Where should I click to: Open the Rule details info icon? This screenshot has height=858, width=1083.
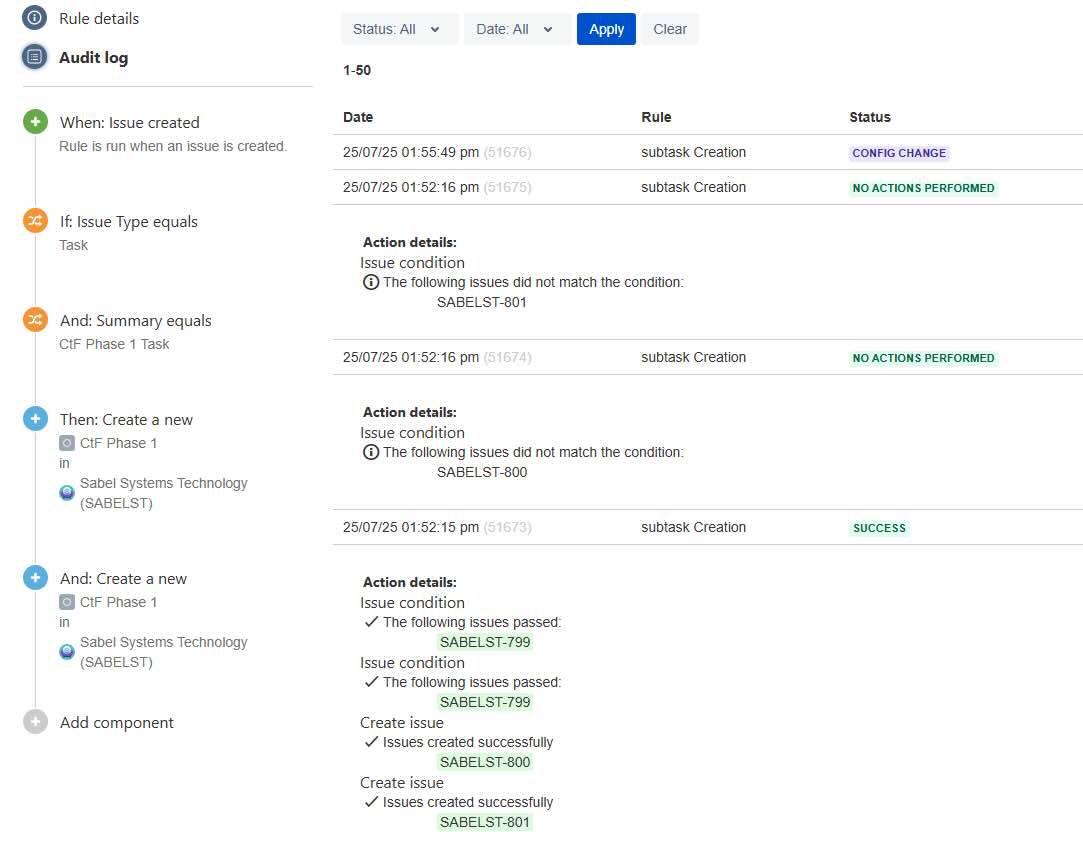(x=34, y=18)
